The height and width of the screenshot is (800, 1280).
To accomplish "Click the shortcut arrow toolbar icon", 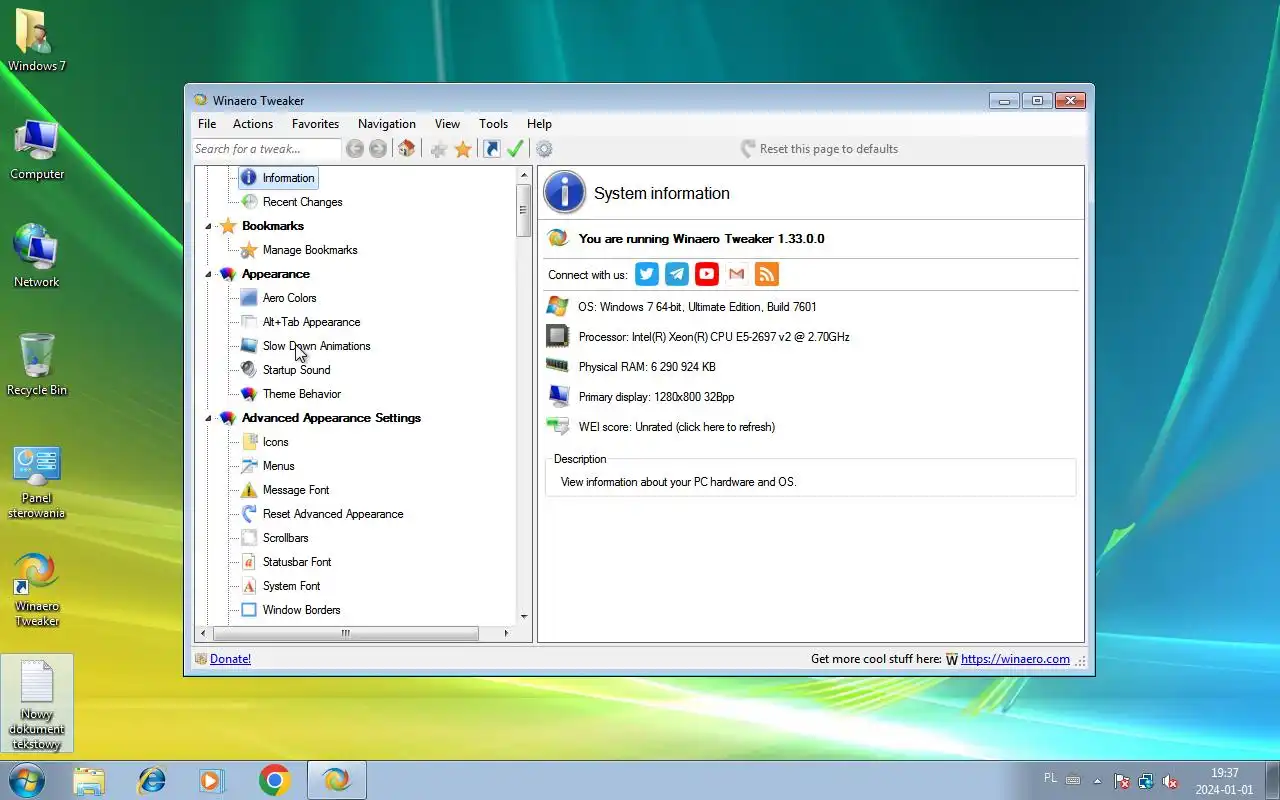I will 491,149.
